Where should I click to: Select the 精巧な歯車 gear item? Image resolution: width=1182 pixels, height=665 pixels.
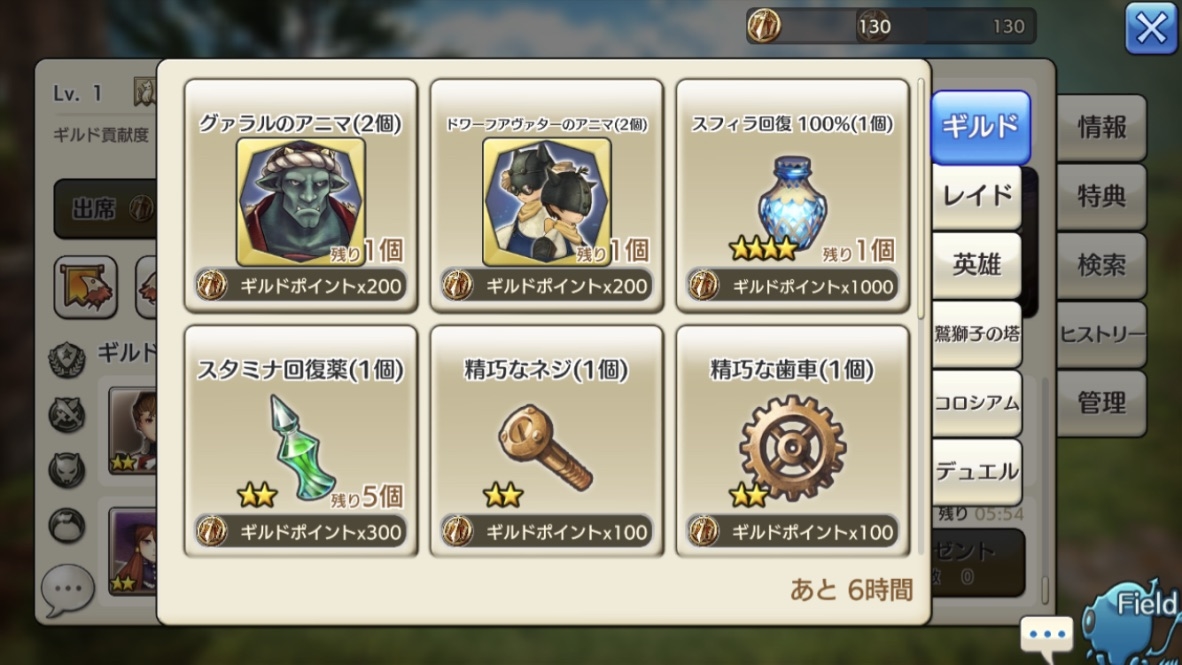(x=792, y=449)
